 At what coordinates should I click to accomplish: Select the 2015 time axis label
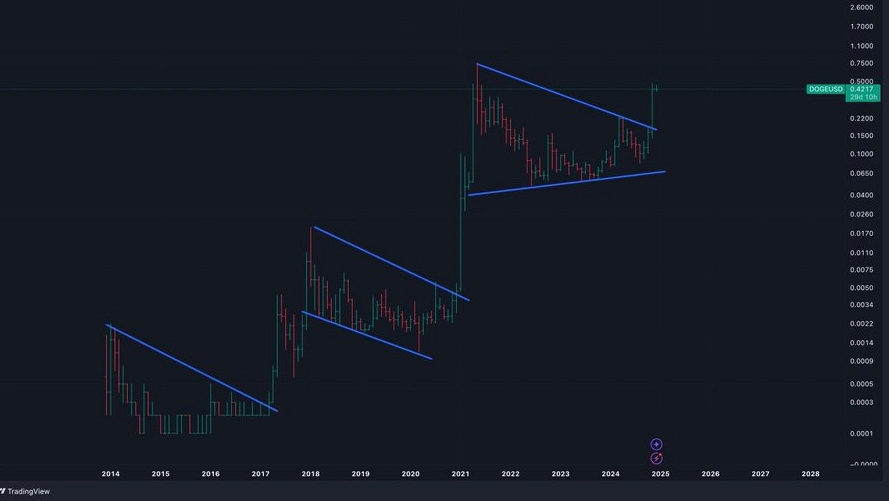click(x=160, y=474)
